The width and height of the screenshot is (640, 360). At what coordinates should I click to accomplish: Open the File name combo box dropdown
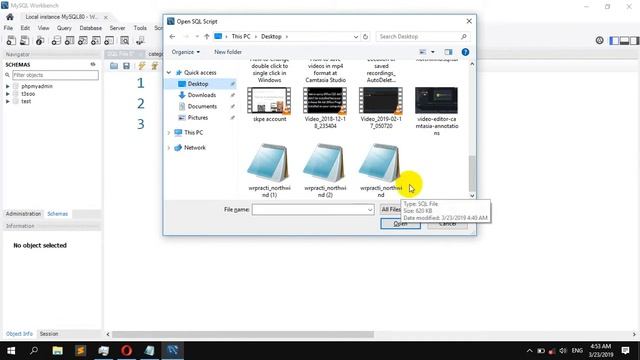click(369, 209)
